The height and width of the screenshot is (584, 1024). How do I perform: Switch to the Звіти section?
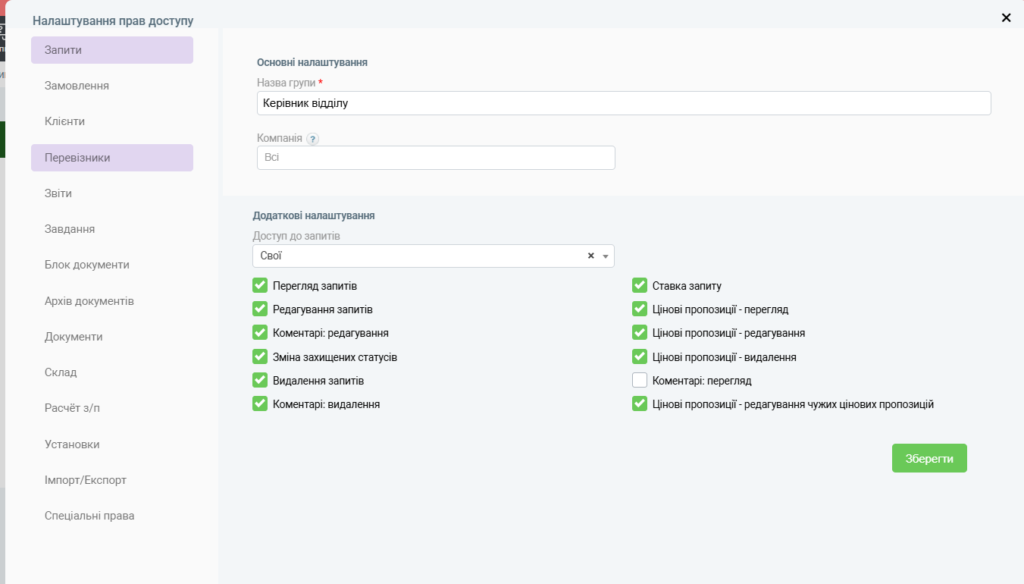click(x=112, y=193)
